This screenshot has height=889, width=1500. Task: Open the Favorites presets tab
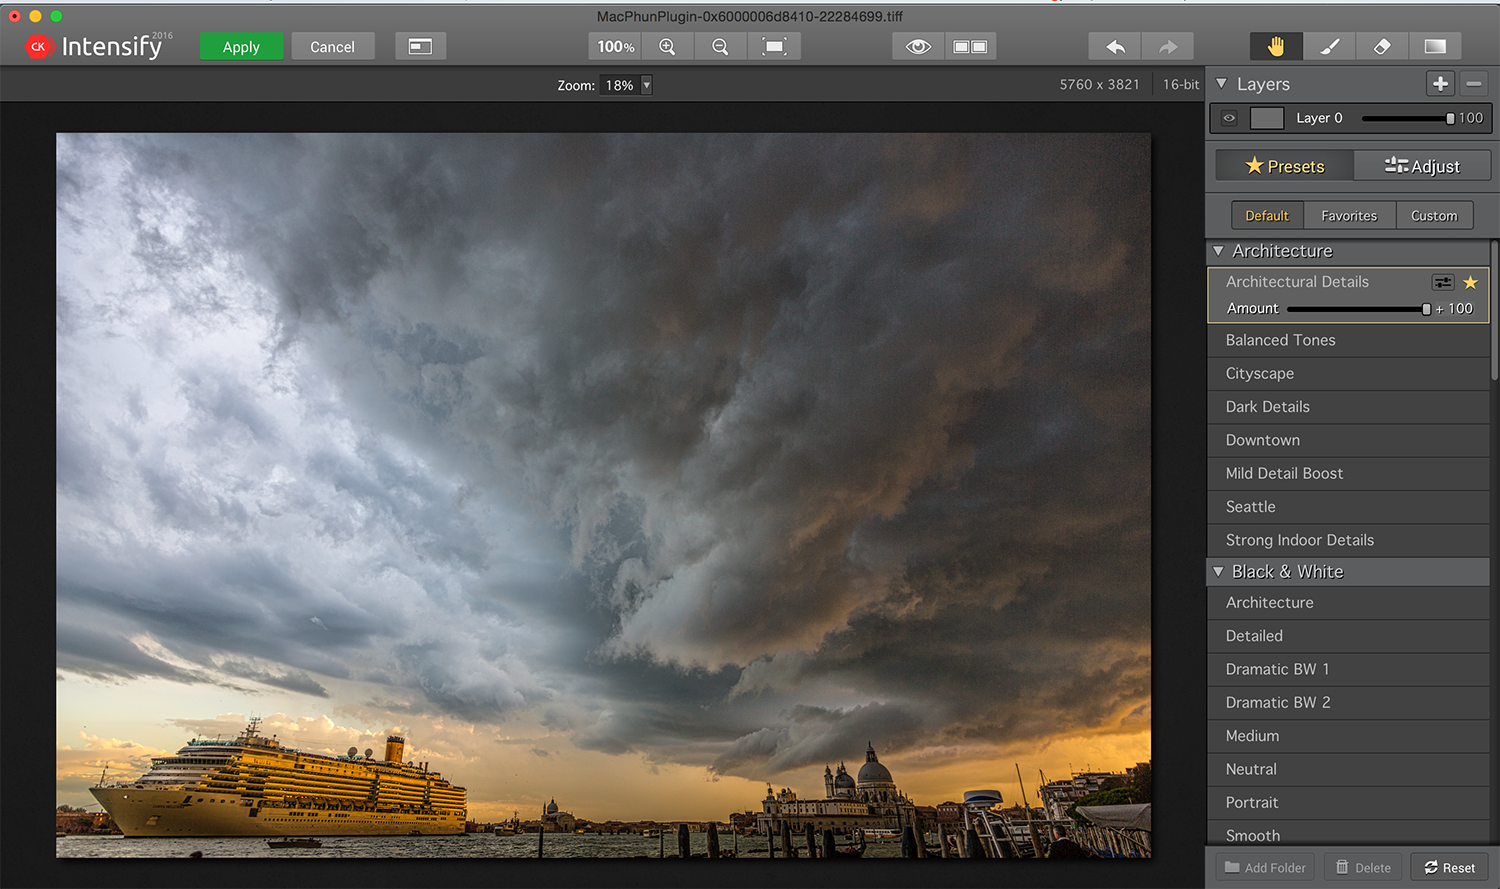coord(1348,216)
